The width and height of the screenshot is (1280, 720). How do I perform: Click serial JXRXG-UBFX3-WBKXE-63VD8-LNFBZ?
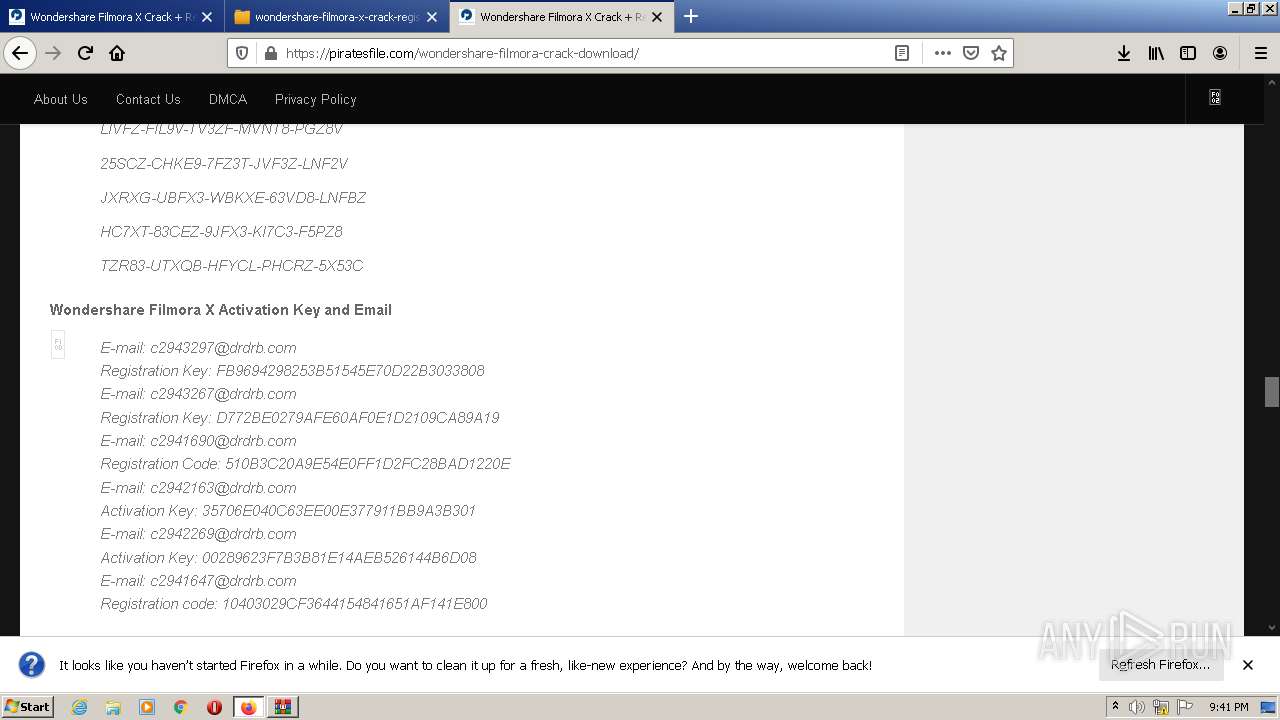[x=233, y=198]
